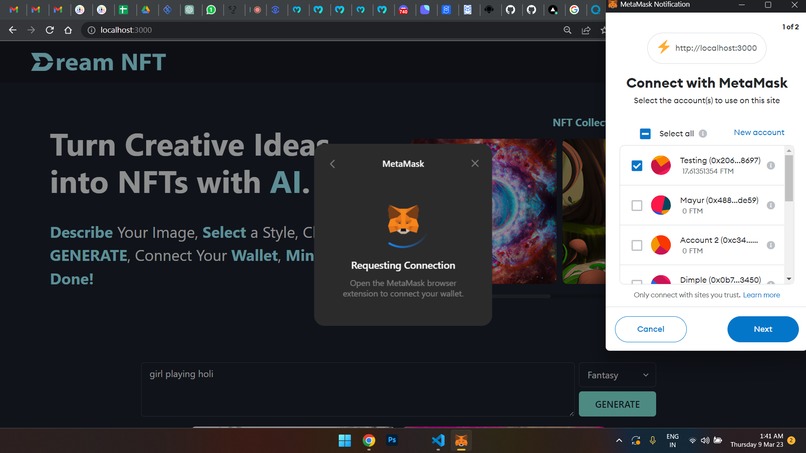Reload the localhost page

(50, 30)
